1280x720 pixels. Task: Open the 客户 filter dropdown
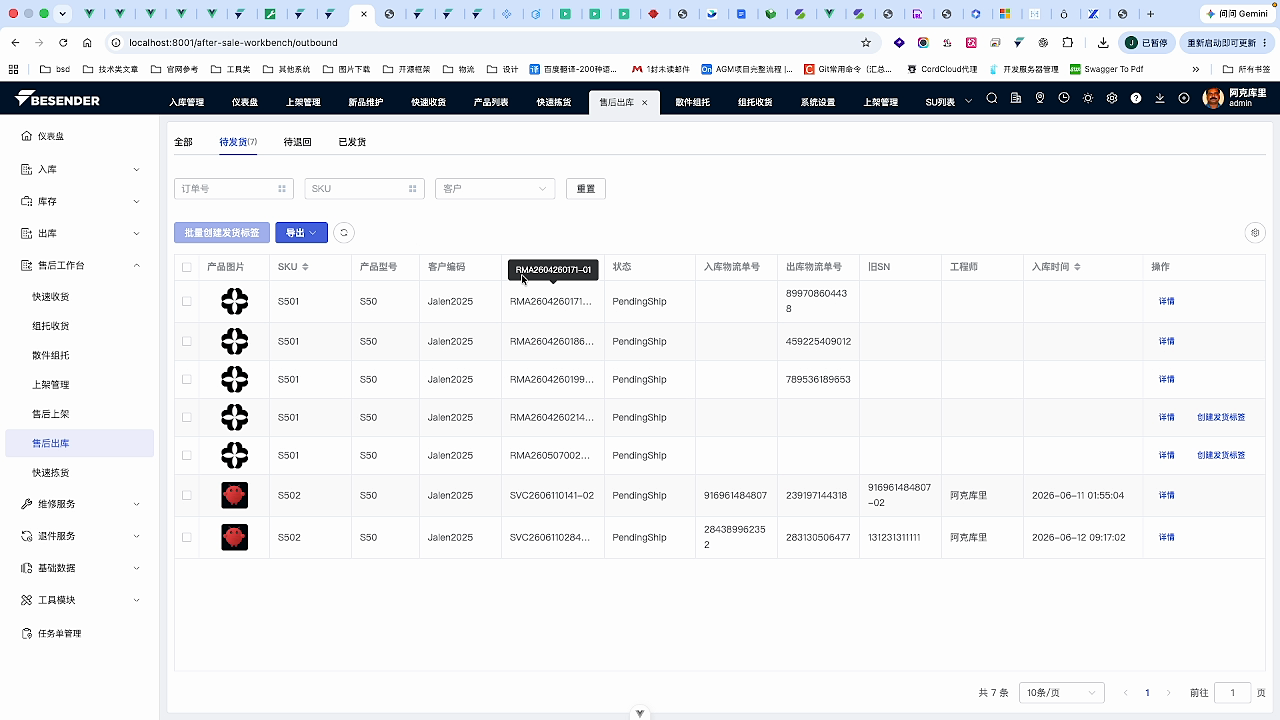click(x=495, y=188)
